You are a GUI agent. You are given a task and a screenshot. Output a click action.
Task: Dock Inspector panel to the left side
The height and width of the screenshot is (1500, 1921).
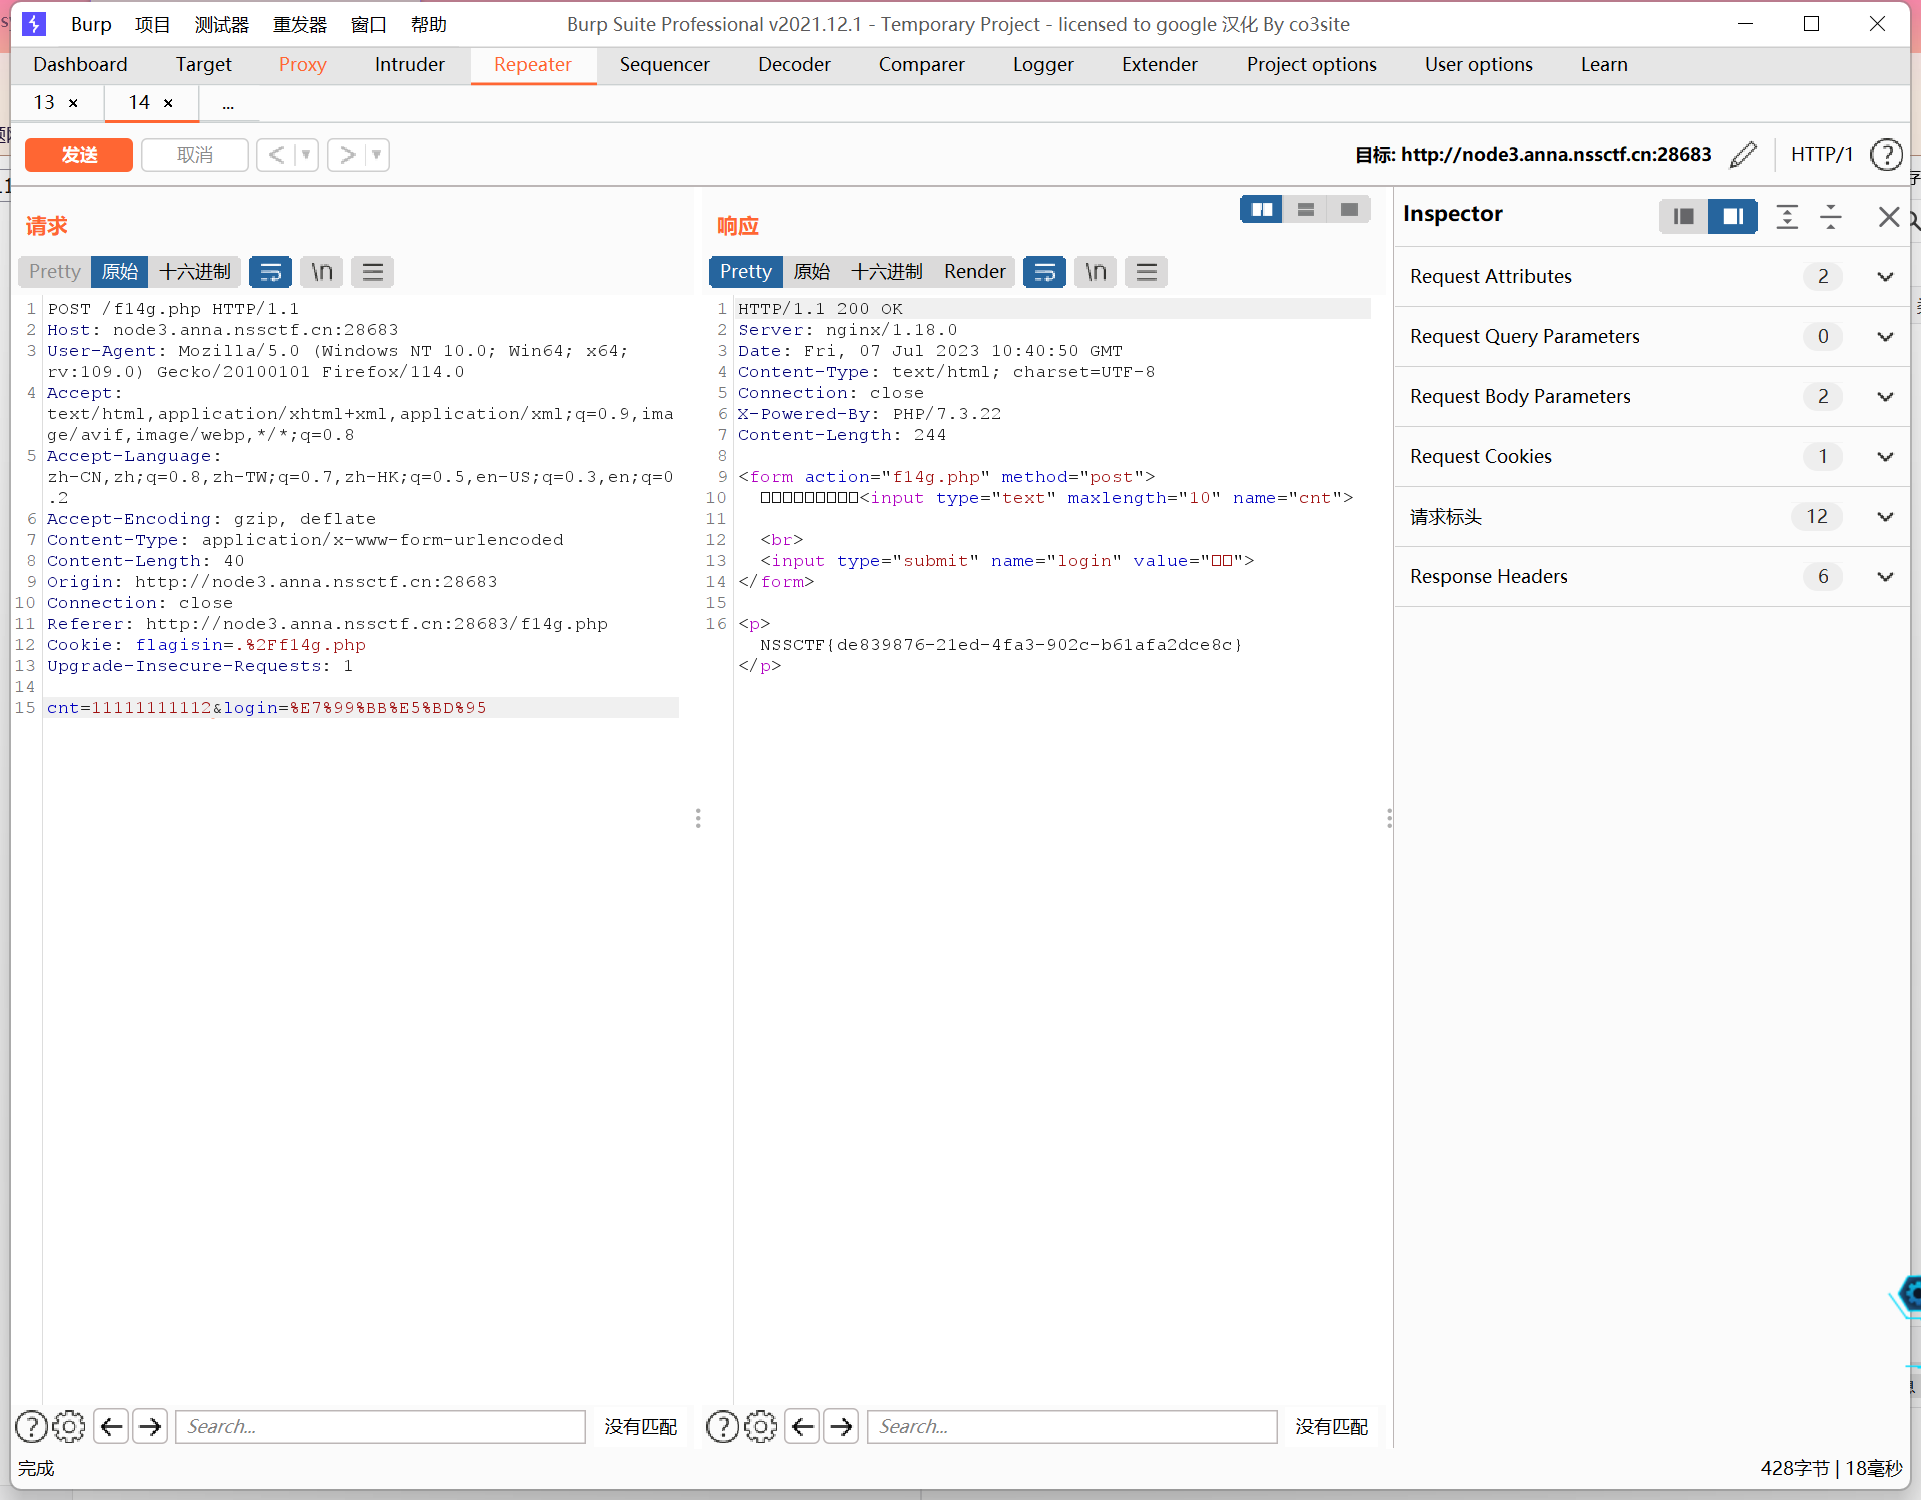point(1684,217)
